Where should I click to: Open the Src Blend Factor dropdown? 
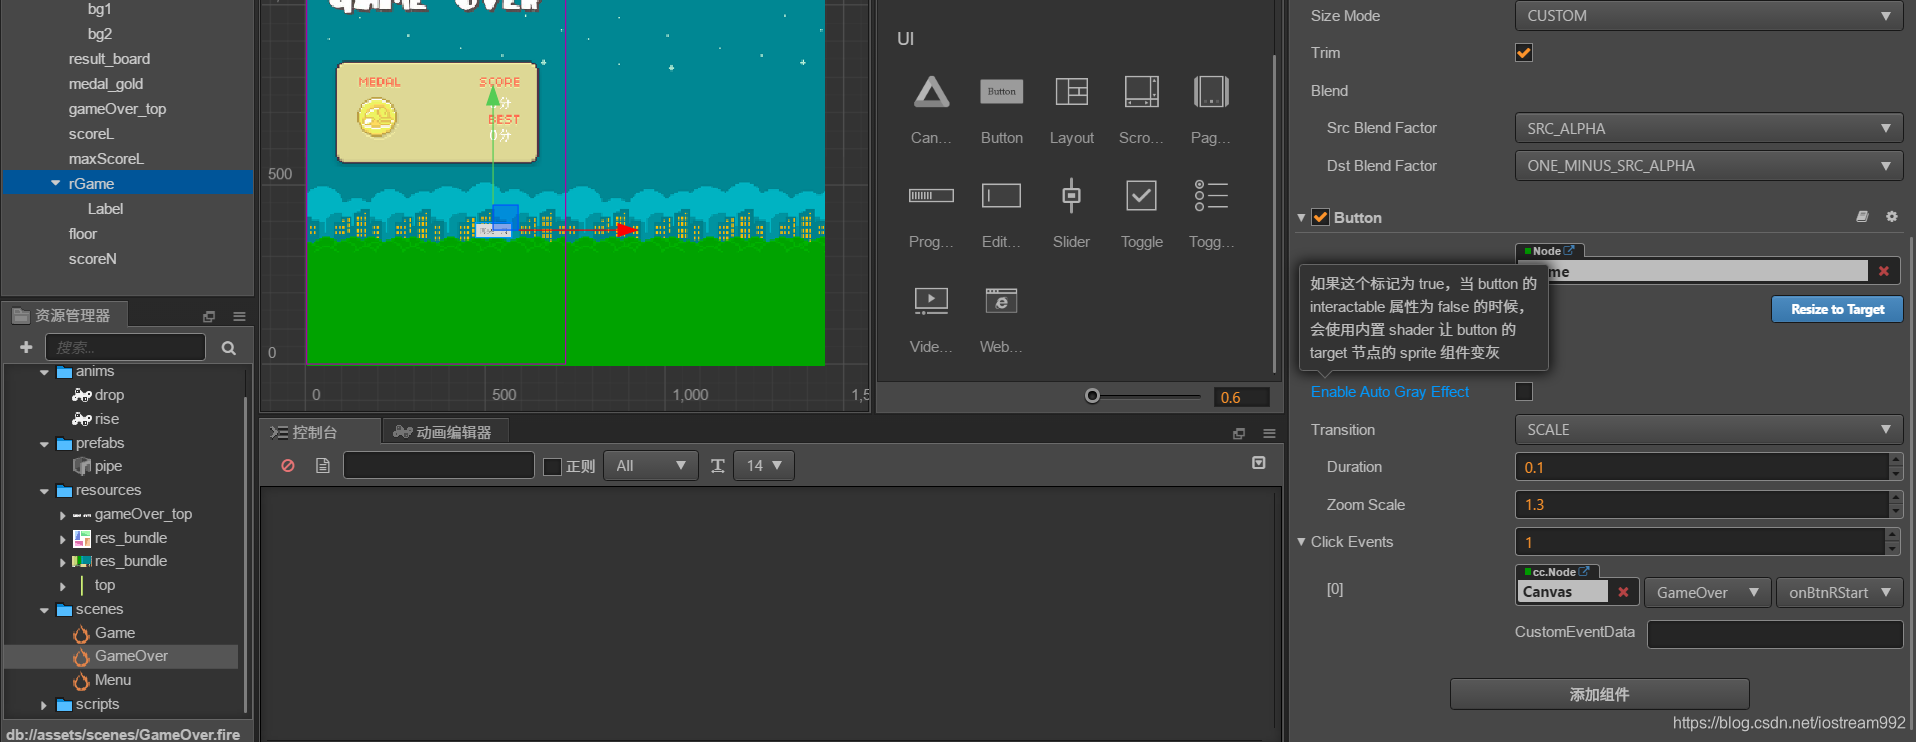pyautogui.click(x=1709, y=128)
